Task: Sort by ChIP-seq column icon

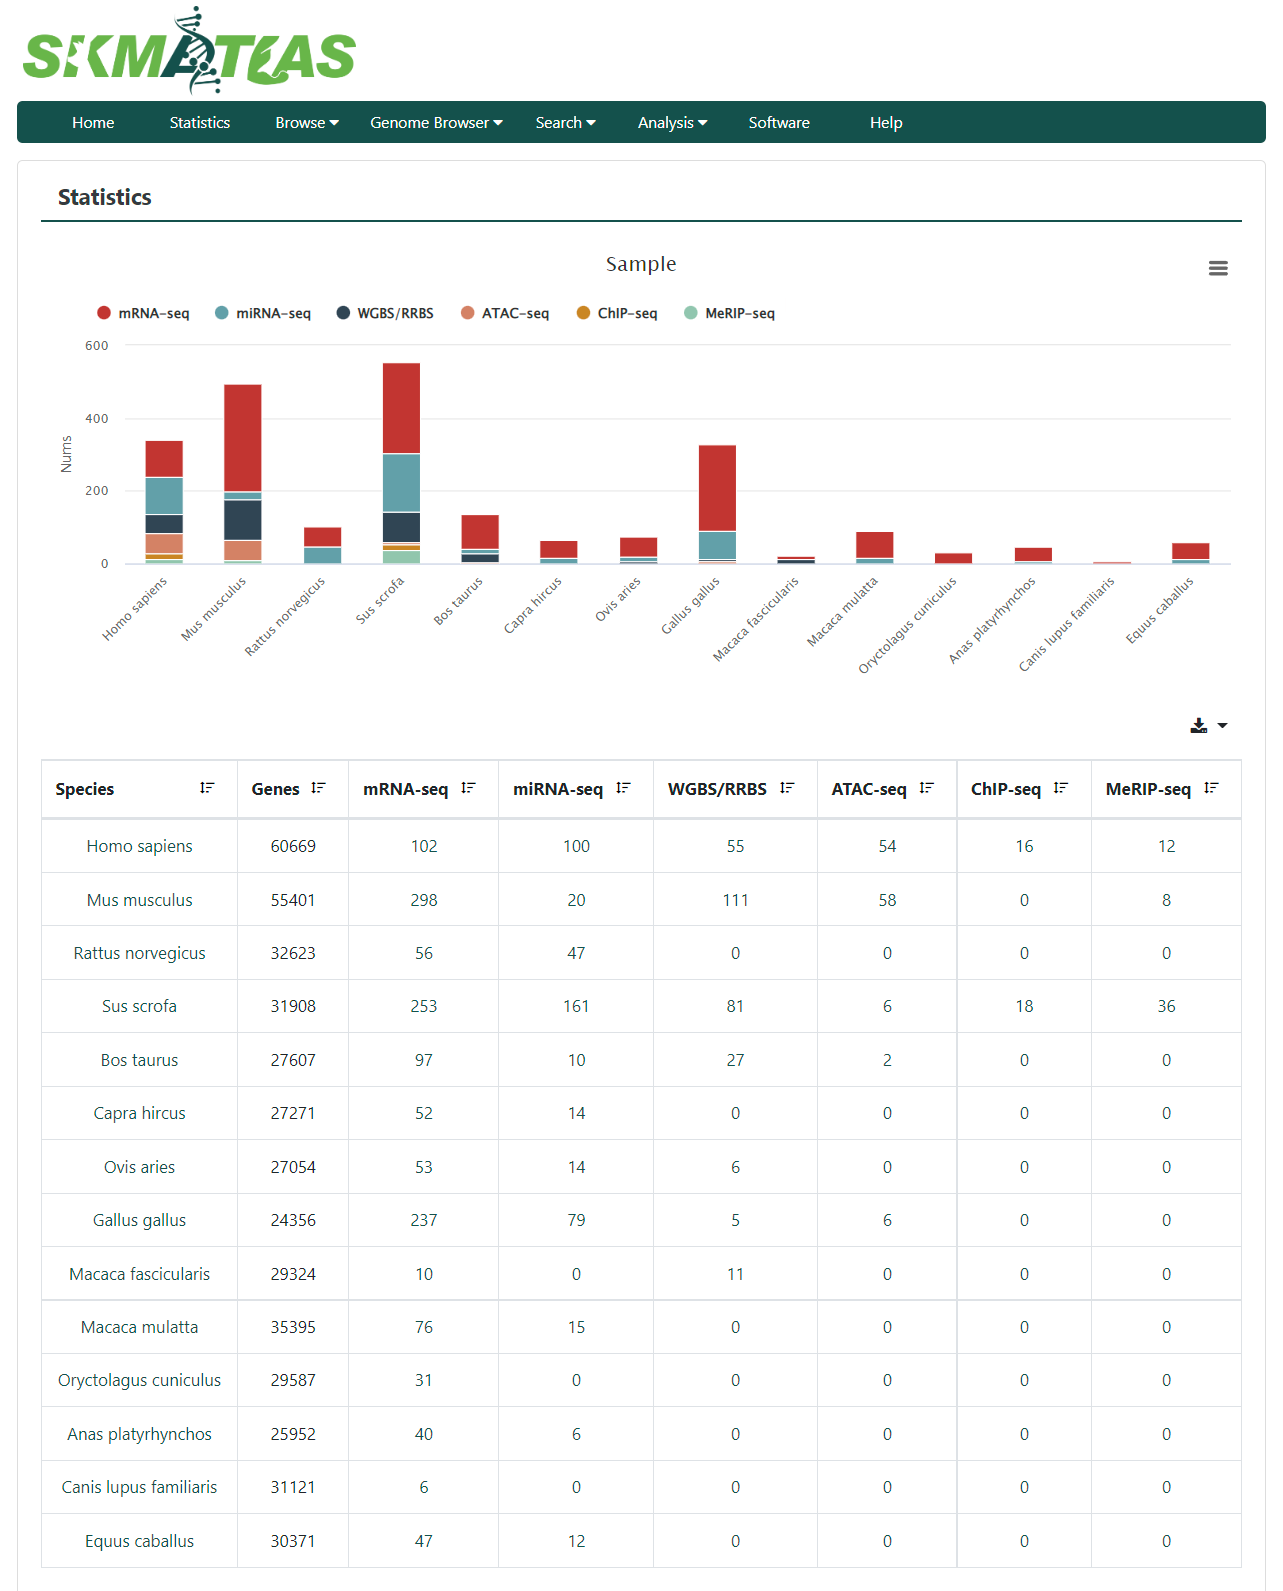Action: [1061, 788]
